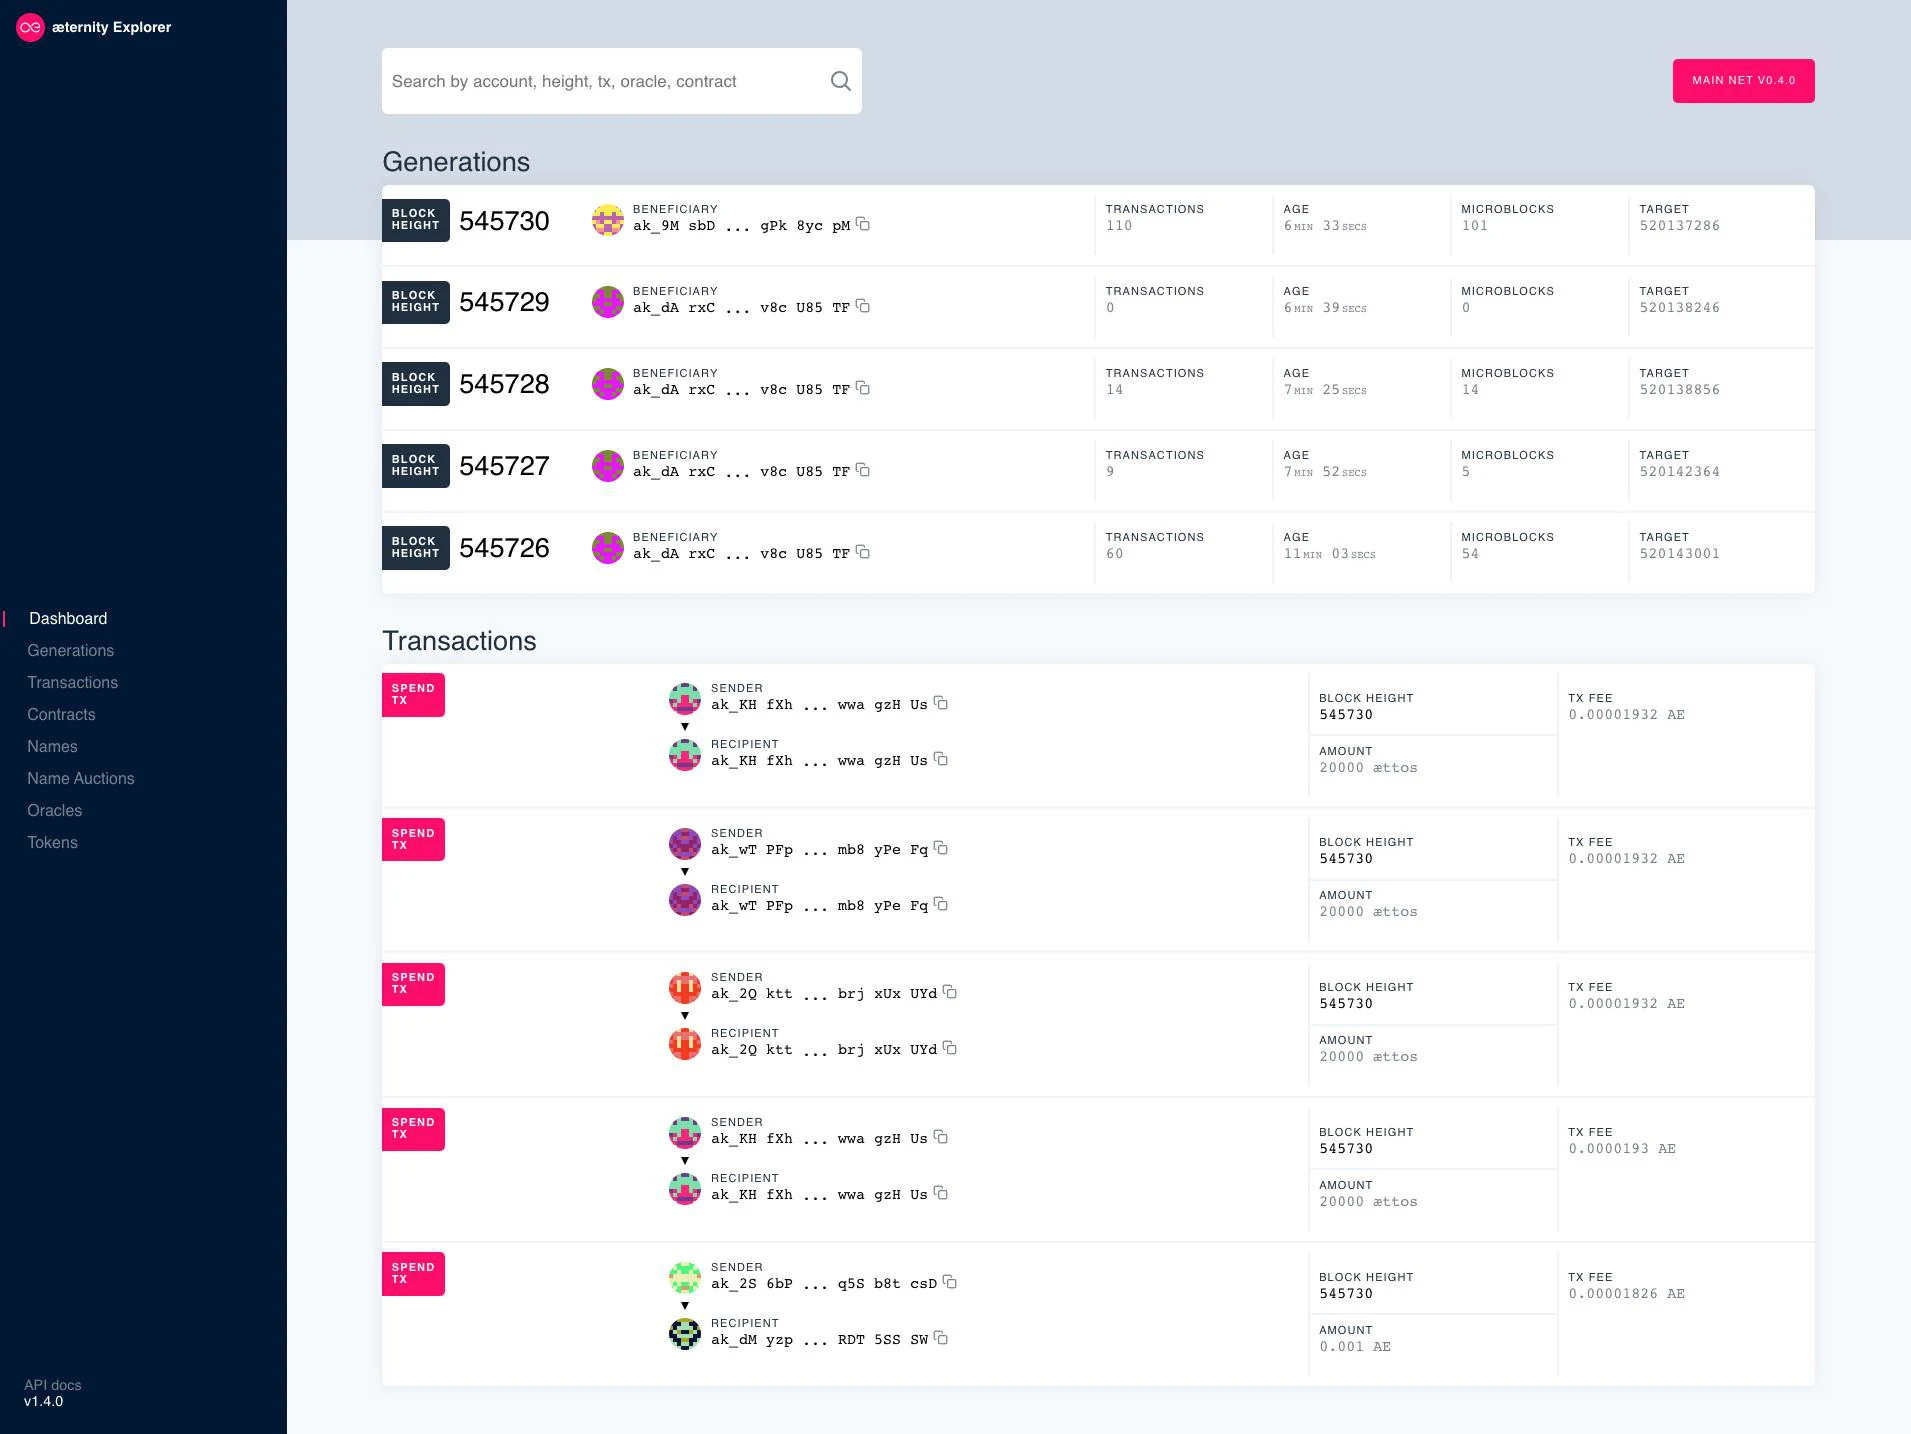Click target value 520143001
This screenshot has width=1911, height=1434.
tap(1679, 554)
